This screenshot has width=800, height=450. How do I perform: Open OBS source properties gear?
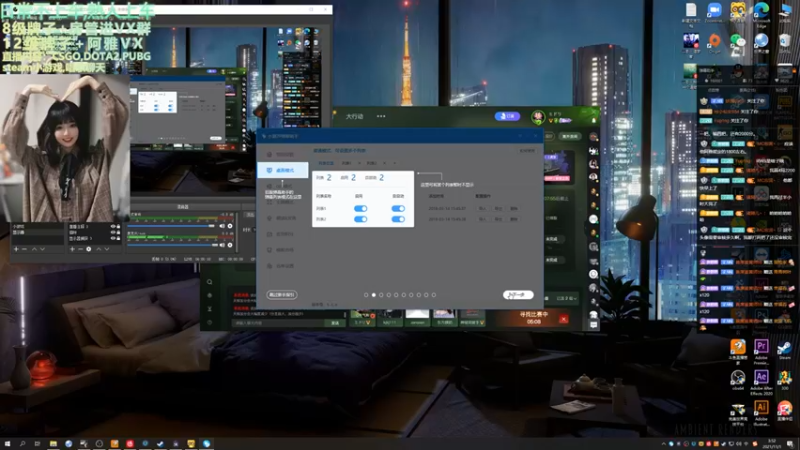89,249
